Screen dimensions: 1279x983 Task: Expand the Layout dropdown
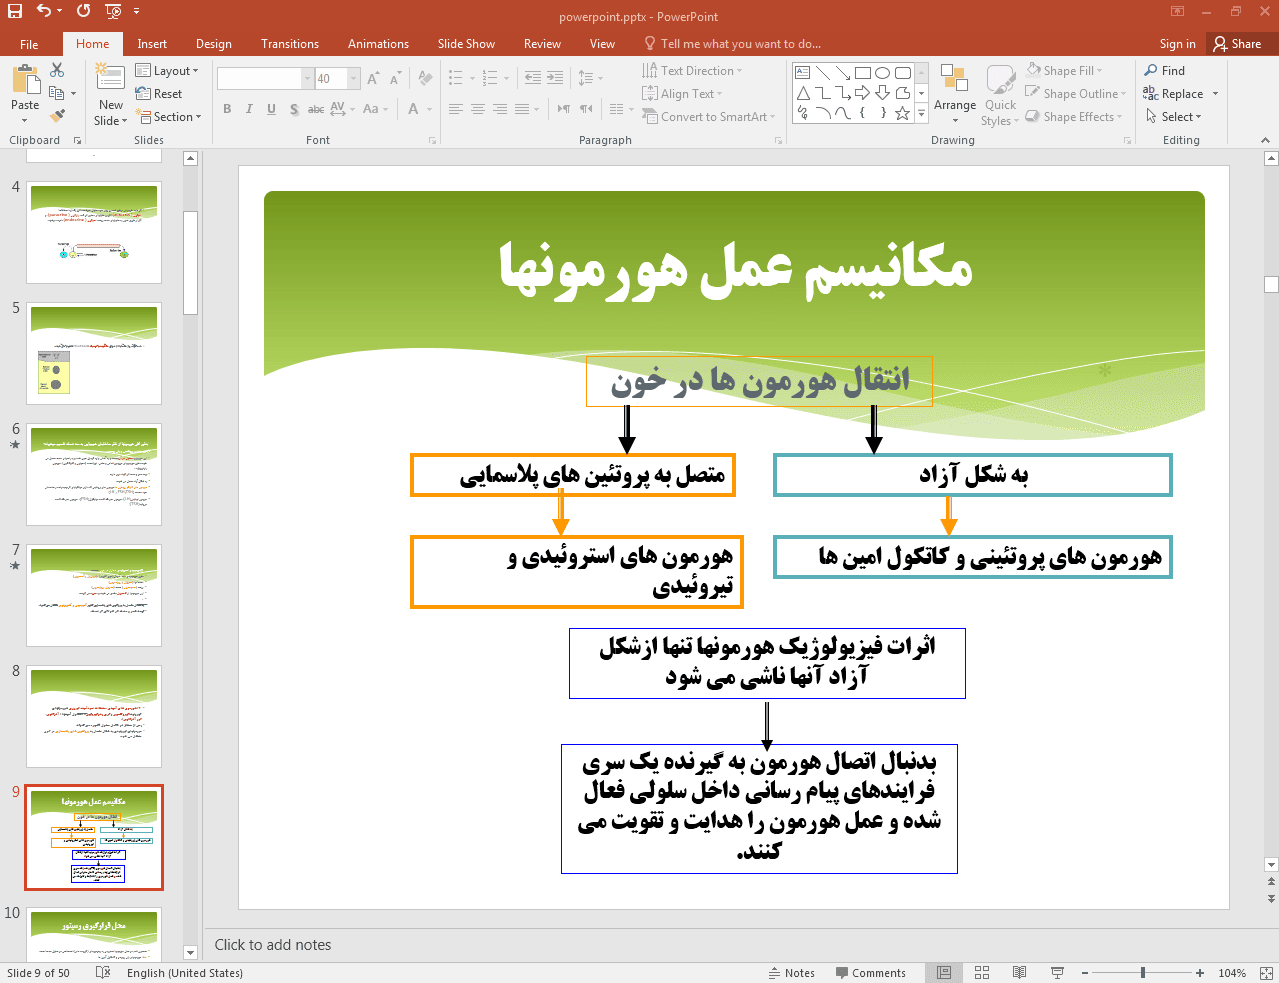[x=167, y=71]
